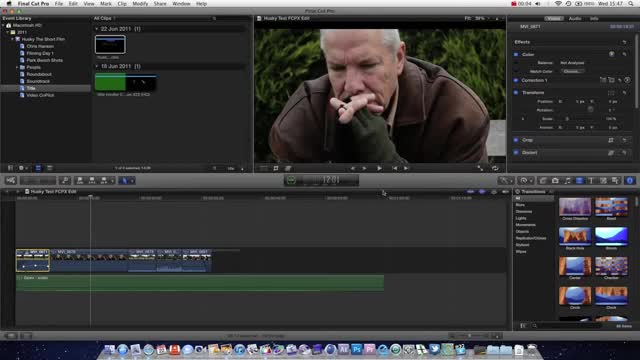Open the File menu
Screen dimensions: 640x360
(59, 4)
